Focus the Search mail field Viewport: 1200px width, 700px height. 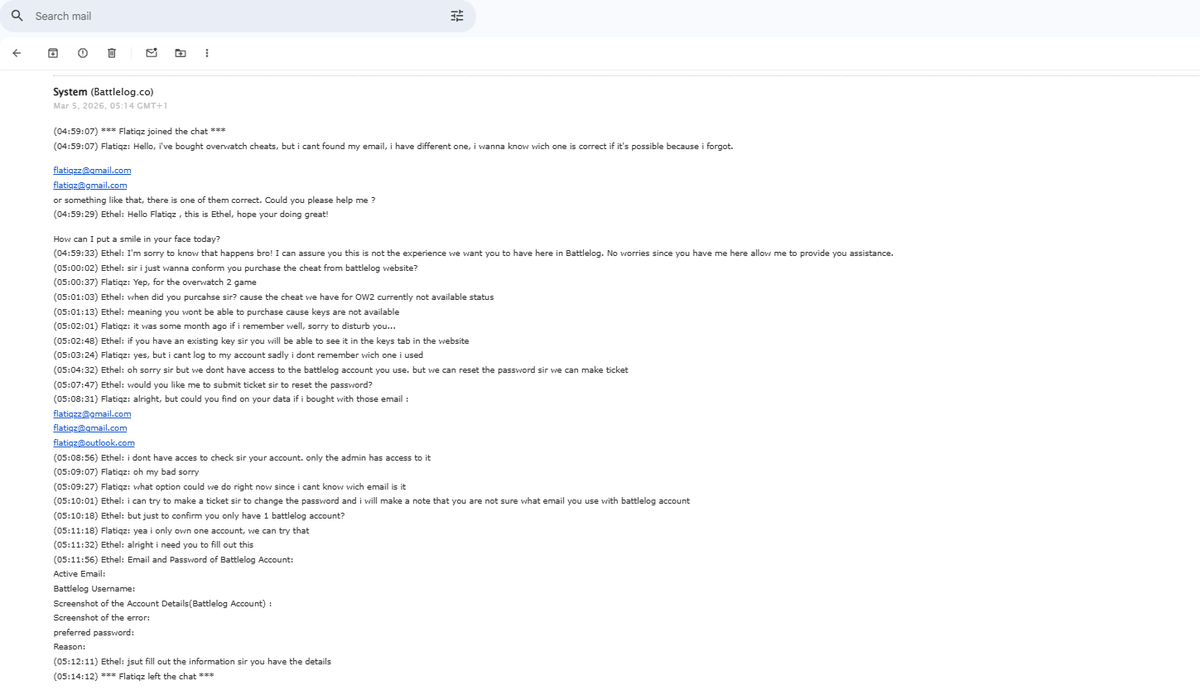tap(237, 16)
